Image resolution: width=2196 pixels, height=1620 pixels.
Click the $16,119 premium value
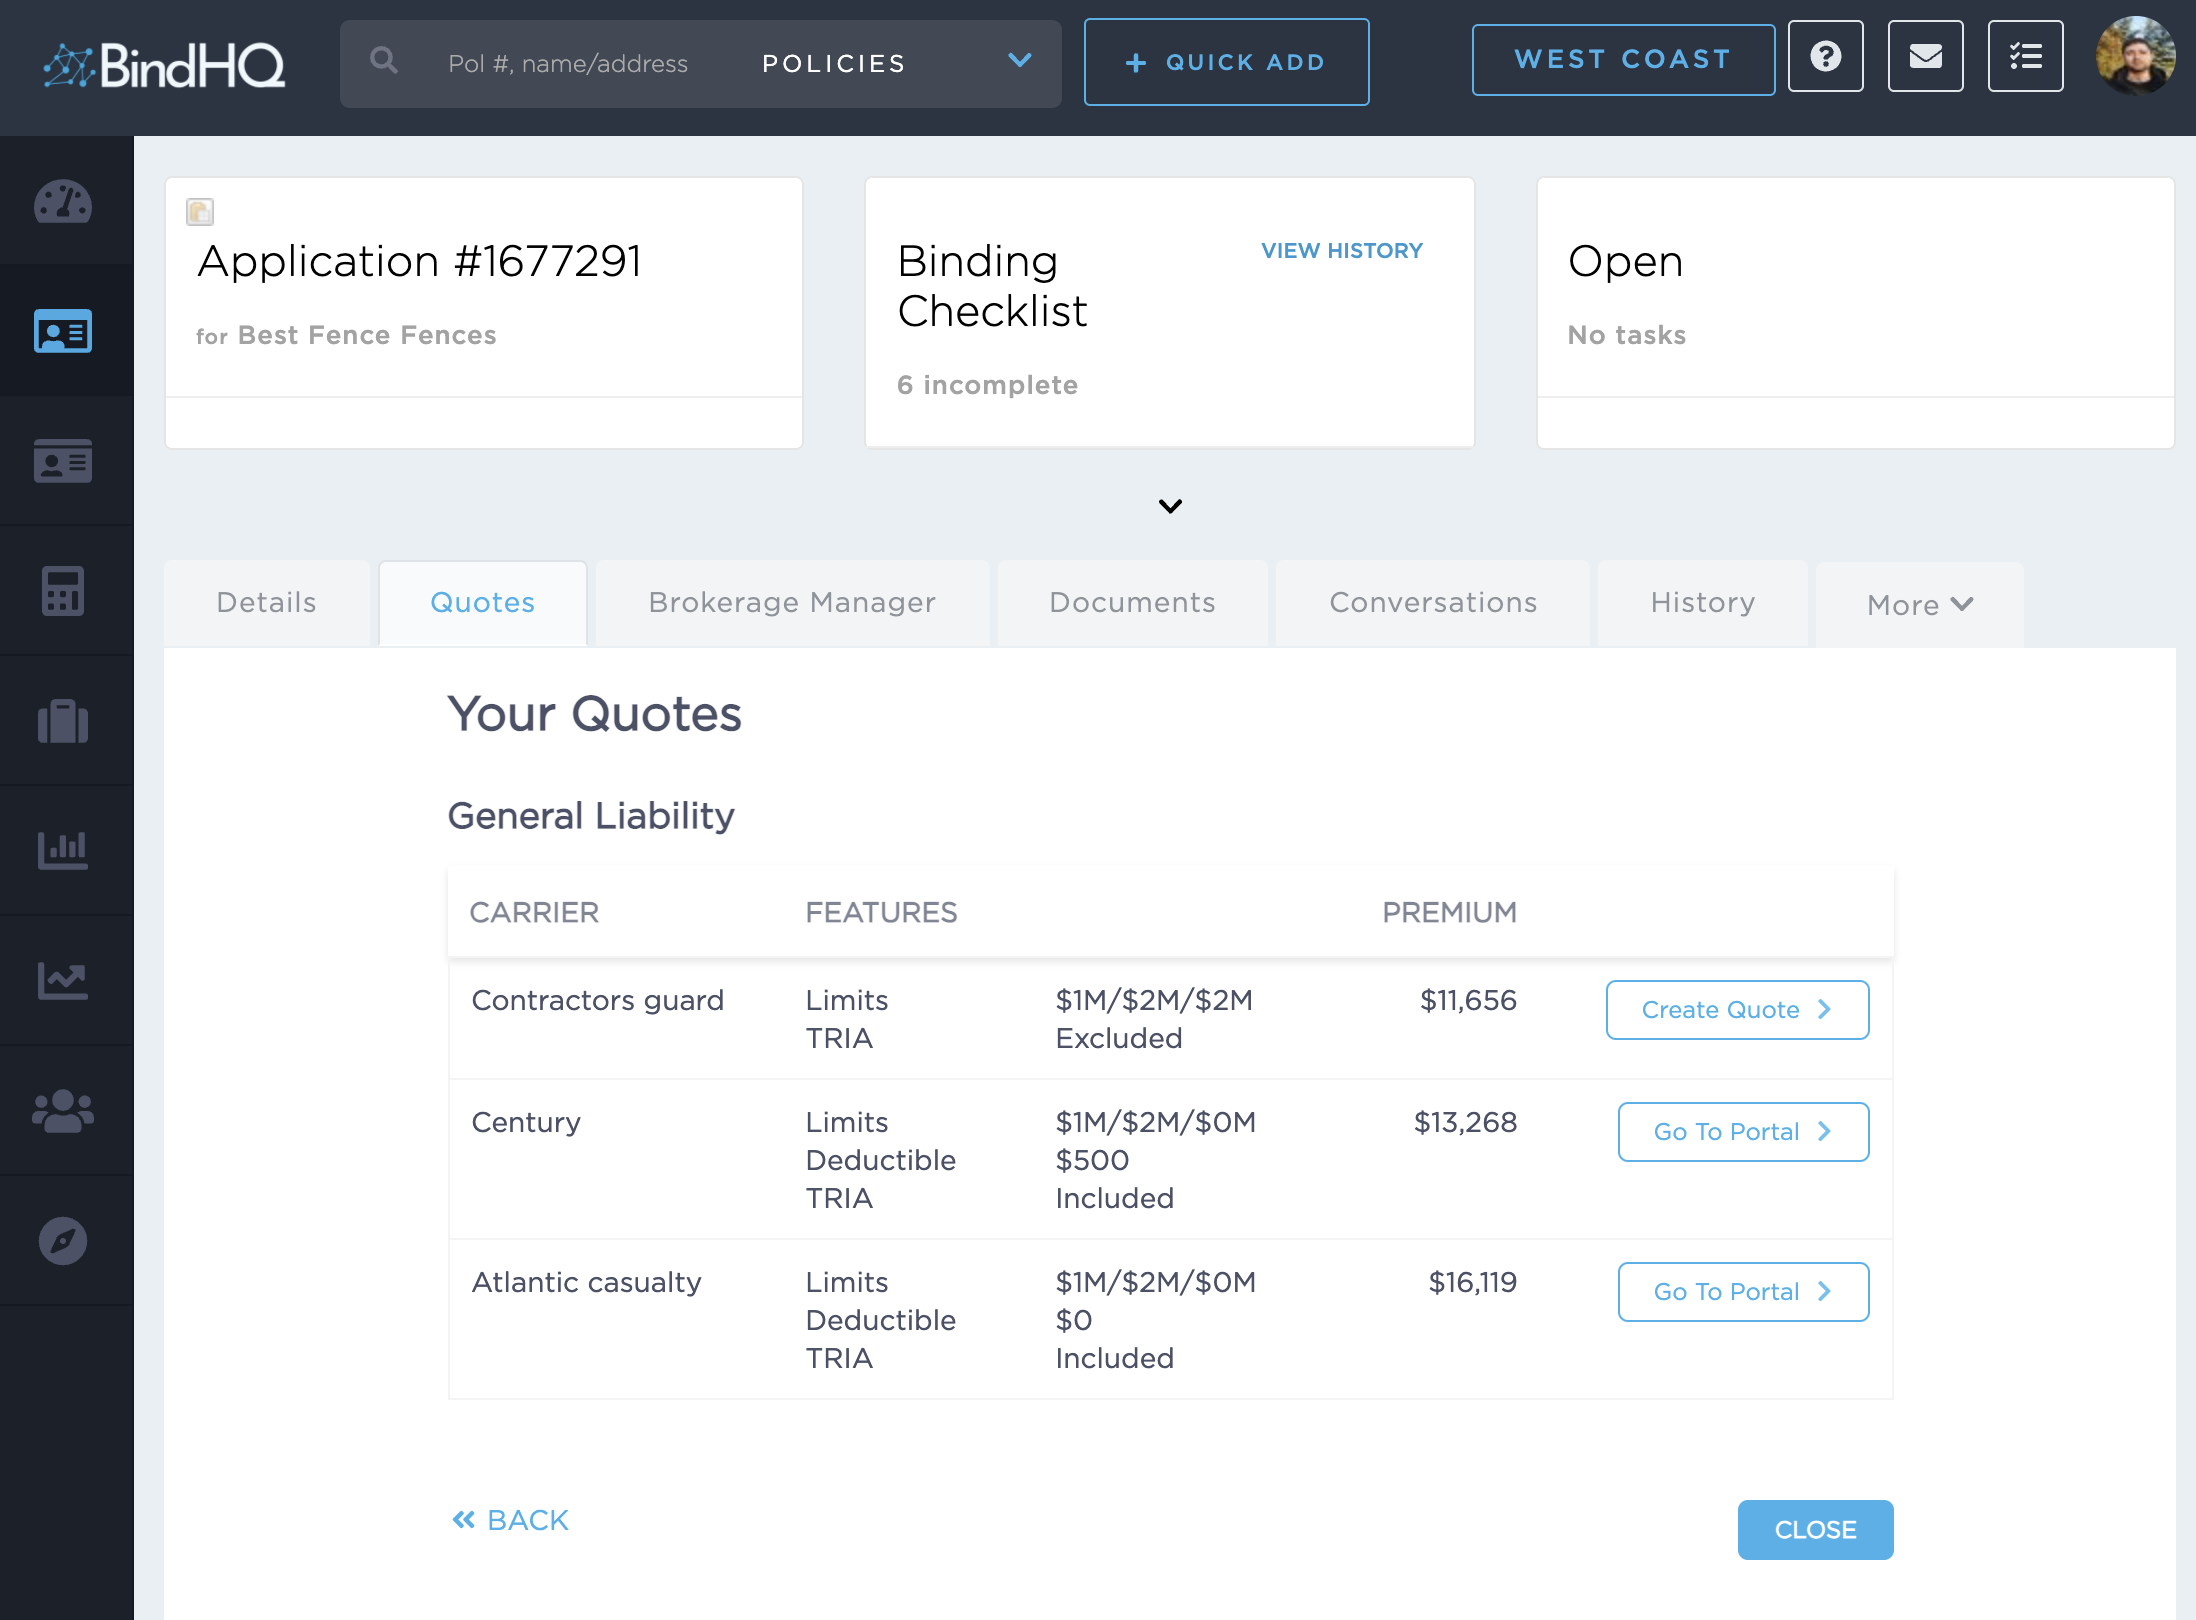point(1473,1283)
